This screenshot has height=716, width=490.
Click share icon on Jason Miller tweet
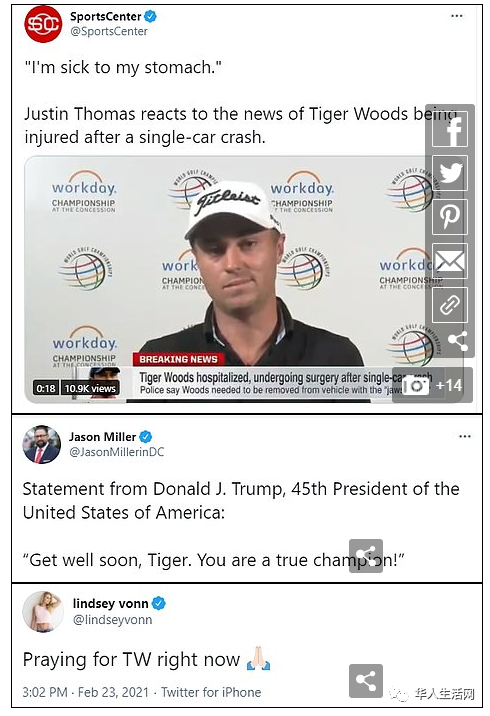366,556
